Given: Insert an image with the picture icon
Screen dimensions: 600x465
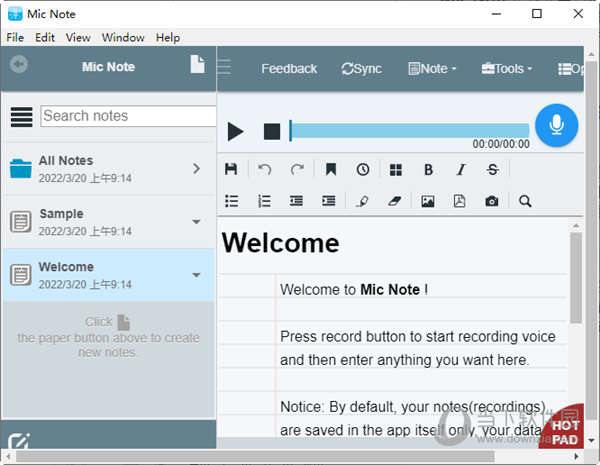Looking at the screenshot, I should pos(428,201).
